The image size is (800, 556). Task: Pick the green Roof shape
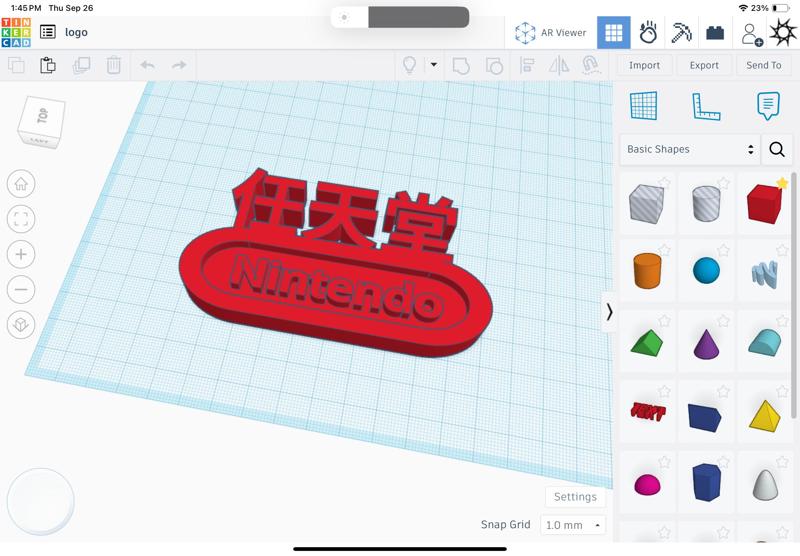pos(646,342)
